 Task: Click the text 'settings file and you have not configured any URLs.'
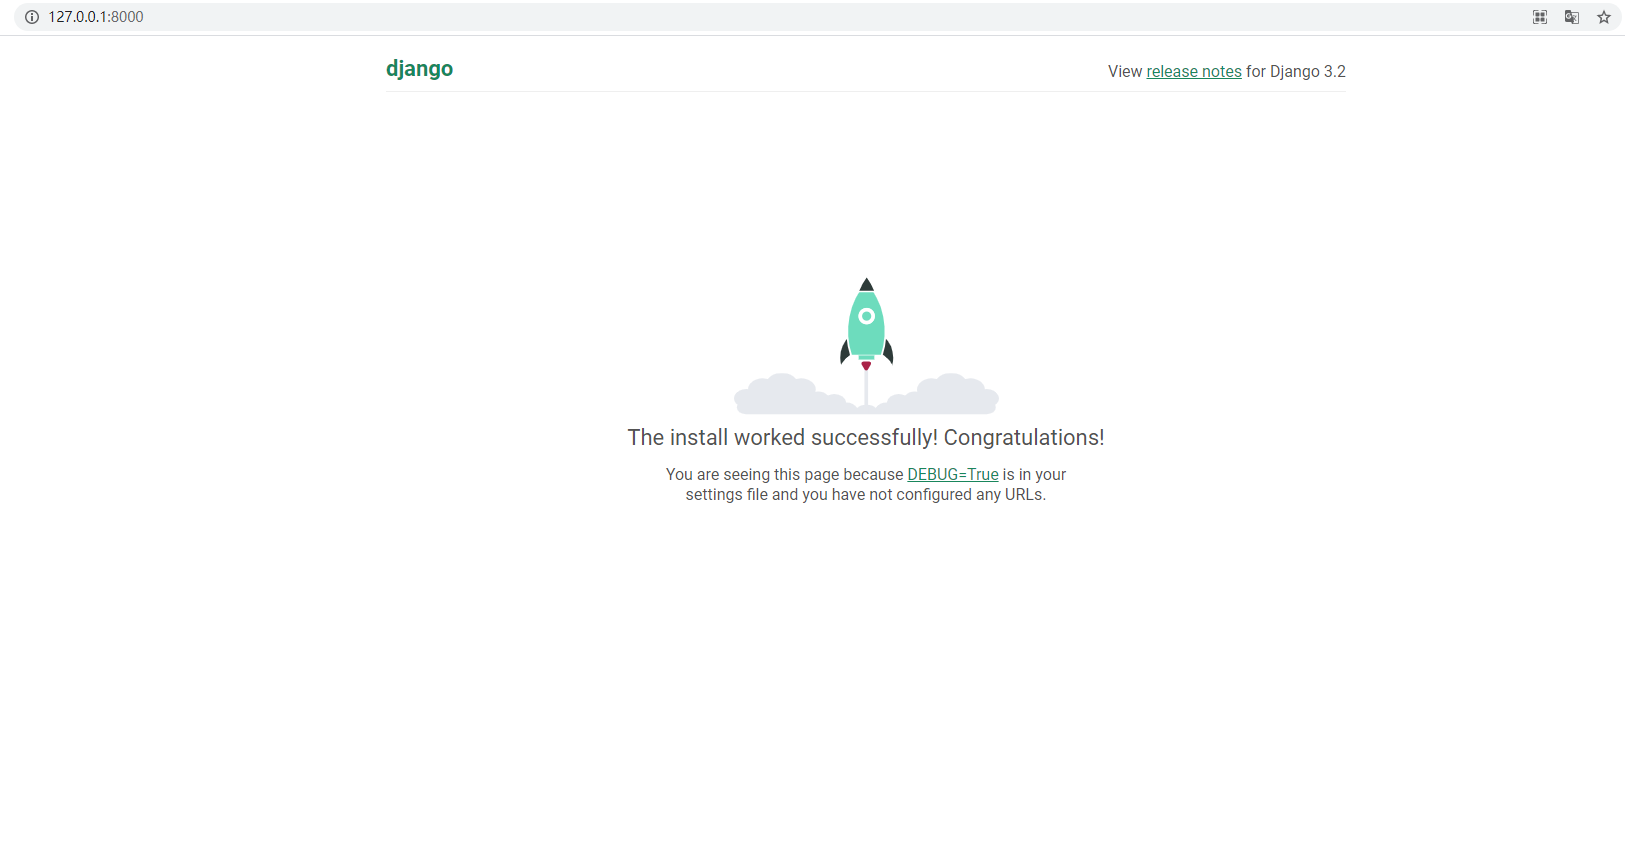tap(866, 495)
